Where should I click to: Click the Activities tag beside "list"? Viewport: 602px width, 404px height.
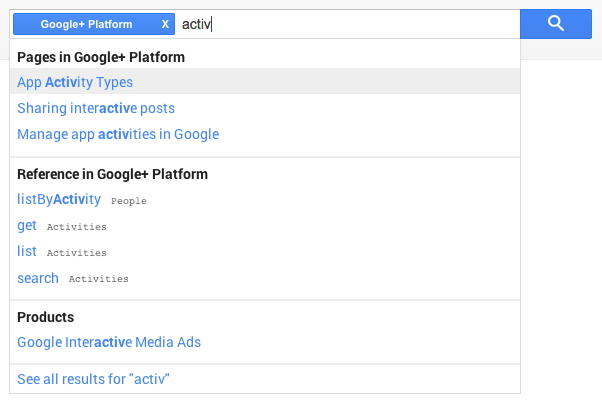(x=77, y=253)
